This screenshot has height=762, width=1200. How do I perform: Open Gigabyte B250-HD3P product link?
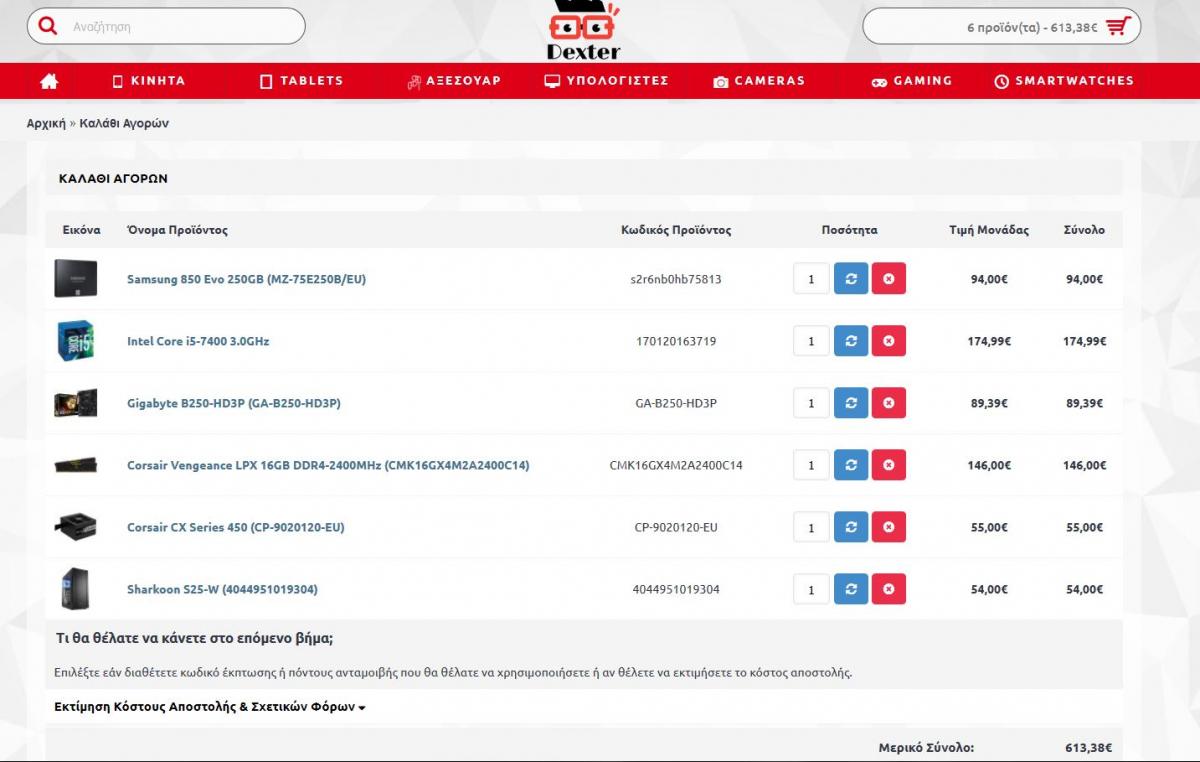coord(234,403)
